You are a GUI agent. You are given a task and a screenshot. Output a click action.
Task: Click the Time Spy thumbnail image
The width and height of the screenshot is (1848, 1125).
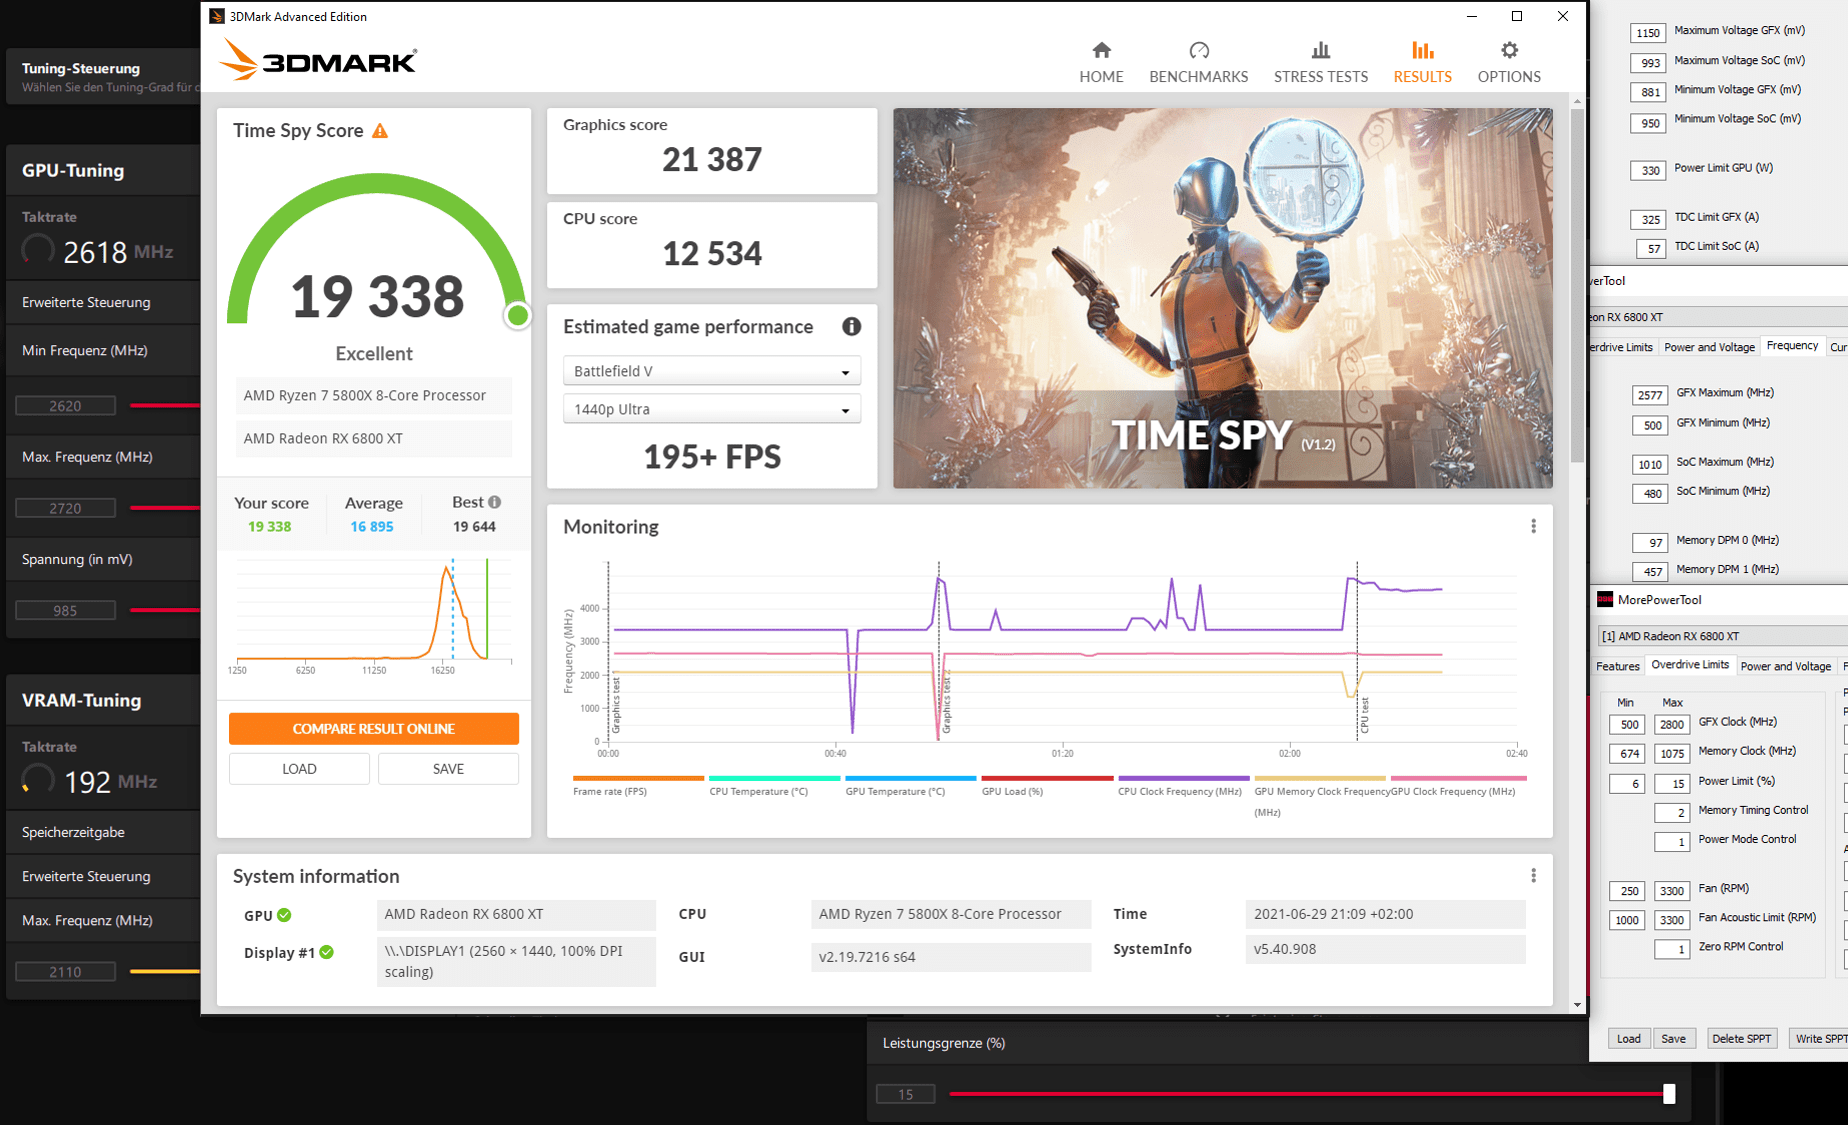point(1222,298)
